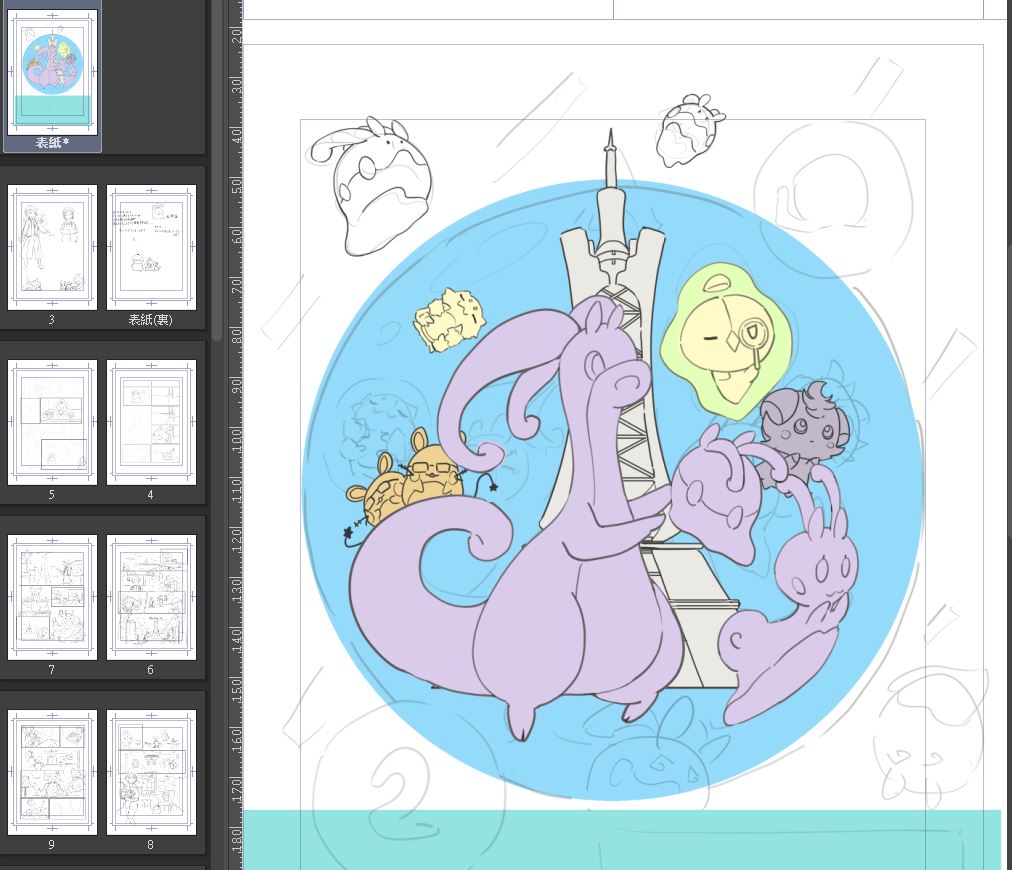Click the teal band at canvas bottom
Screen dimensions: 1012x870
coord(621,839)
